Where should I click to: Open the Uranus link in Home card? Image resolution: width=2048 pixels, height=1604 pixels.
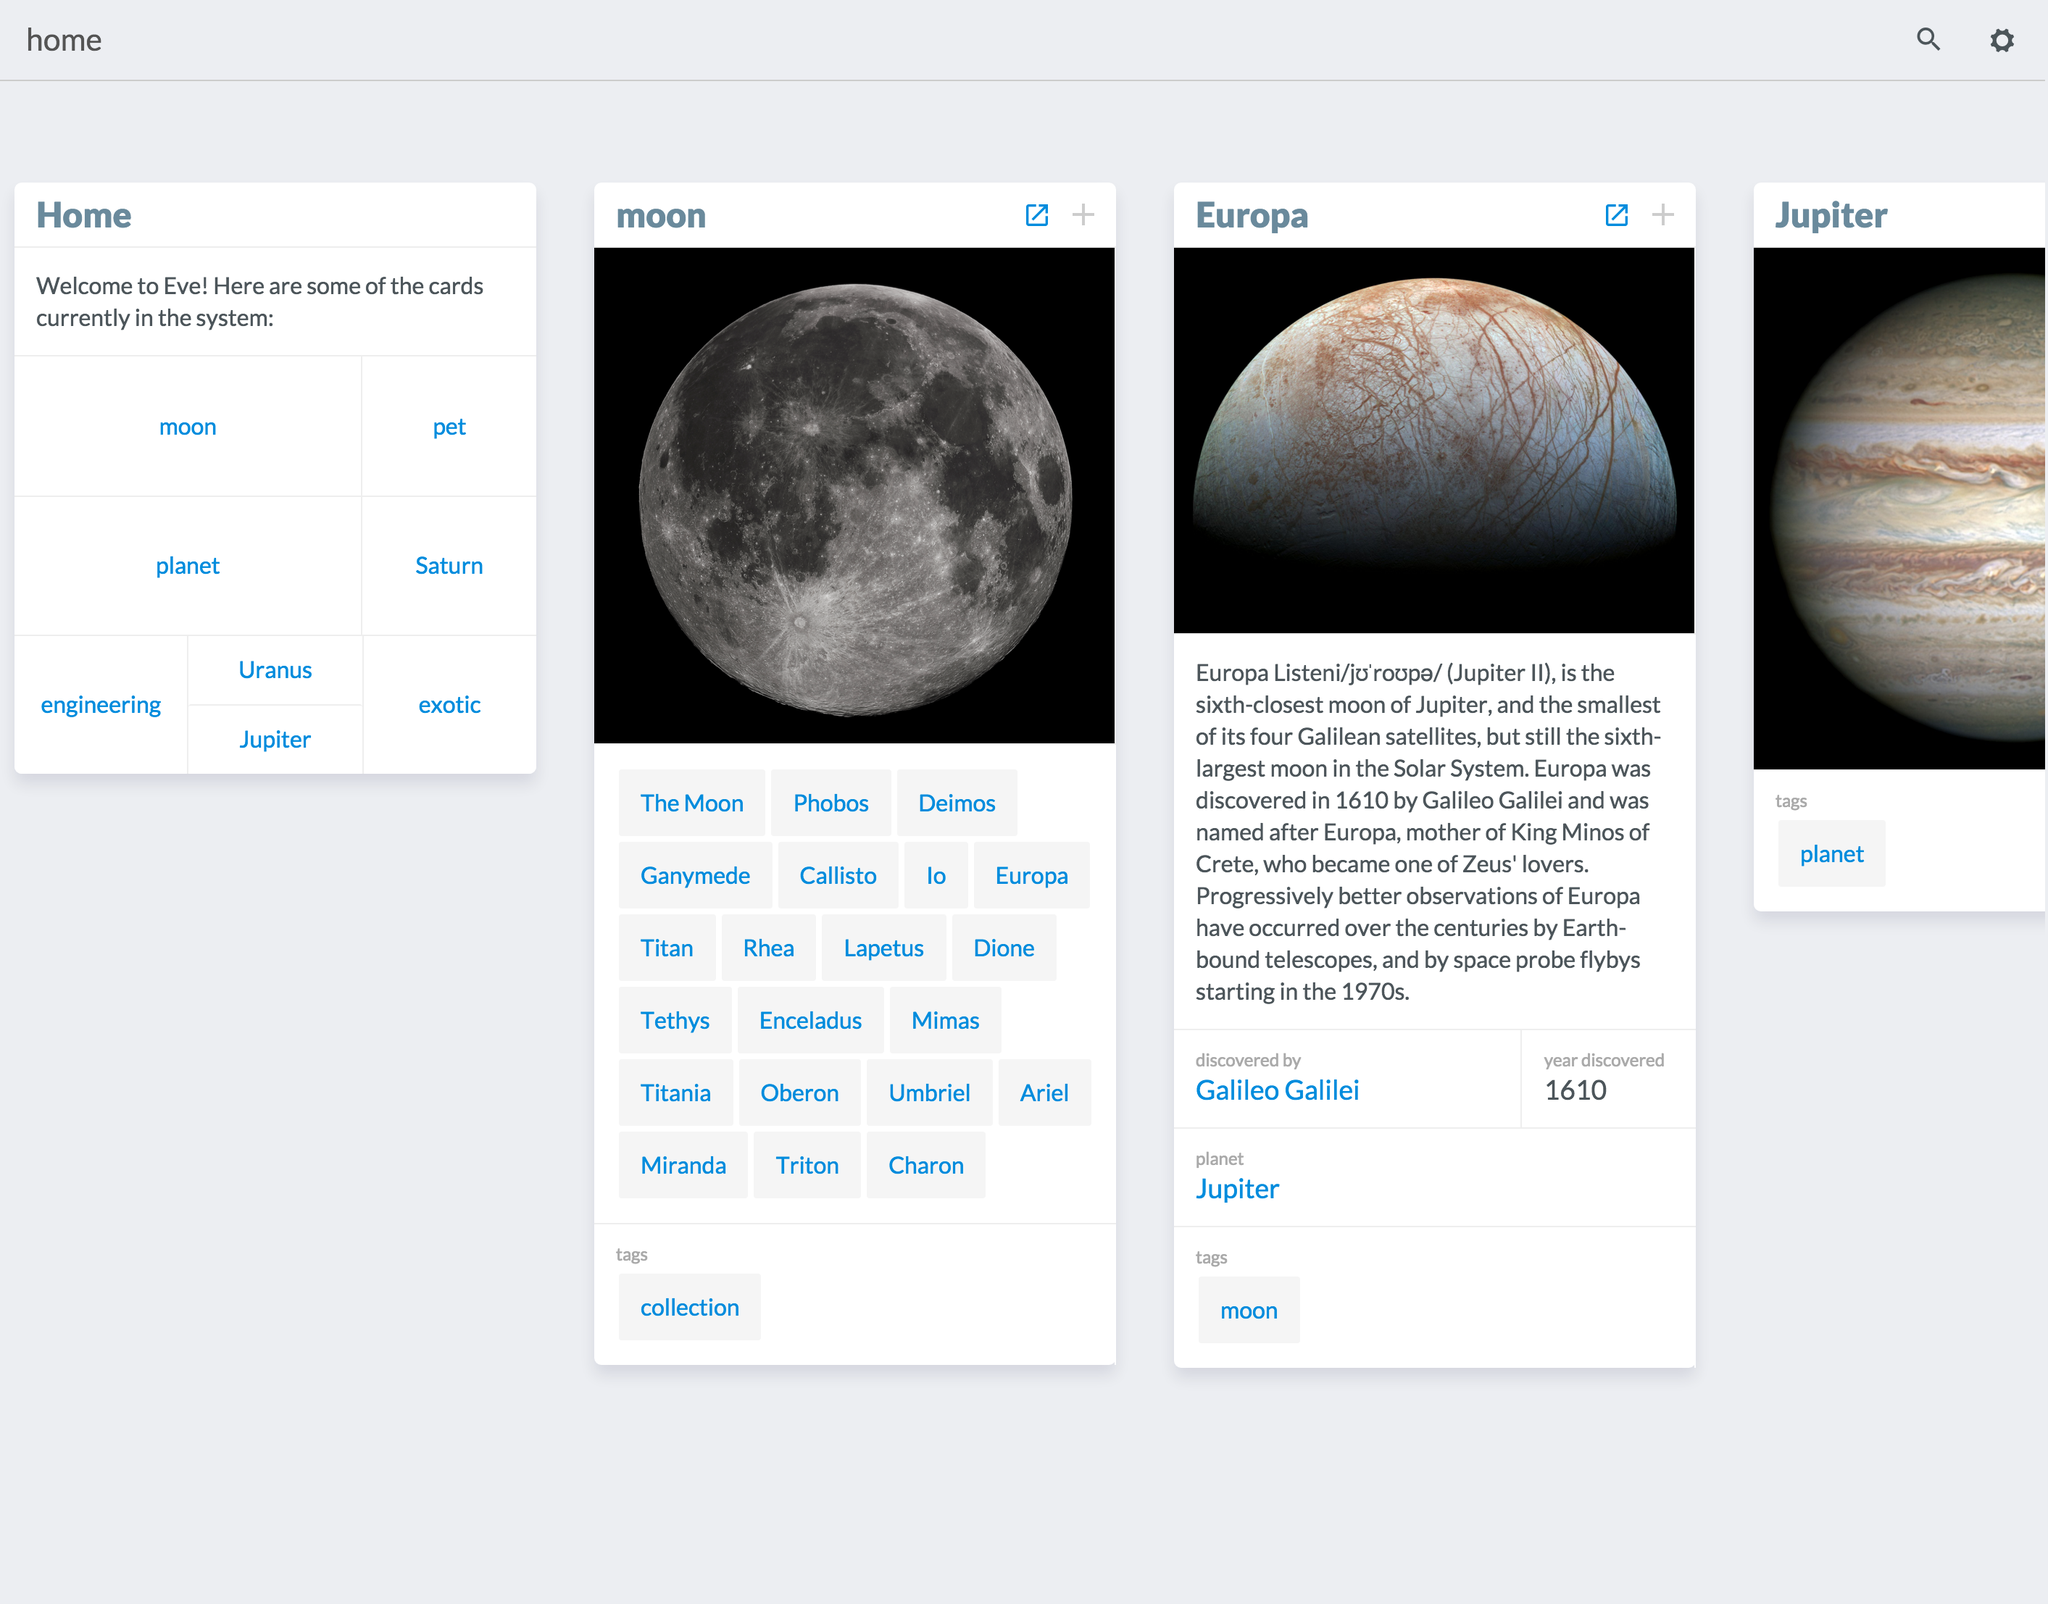[x=274, y=669]
